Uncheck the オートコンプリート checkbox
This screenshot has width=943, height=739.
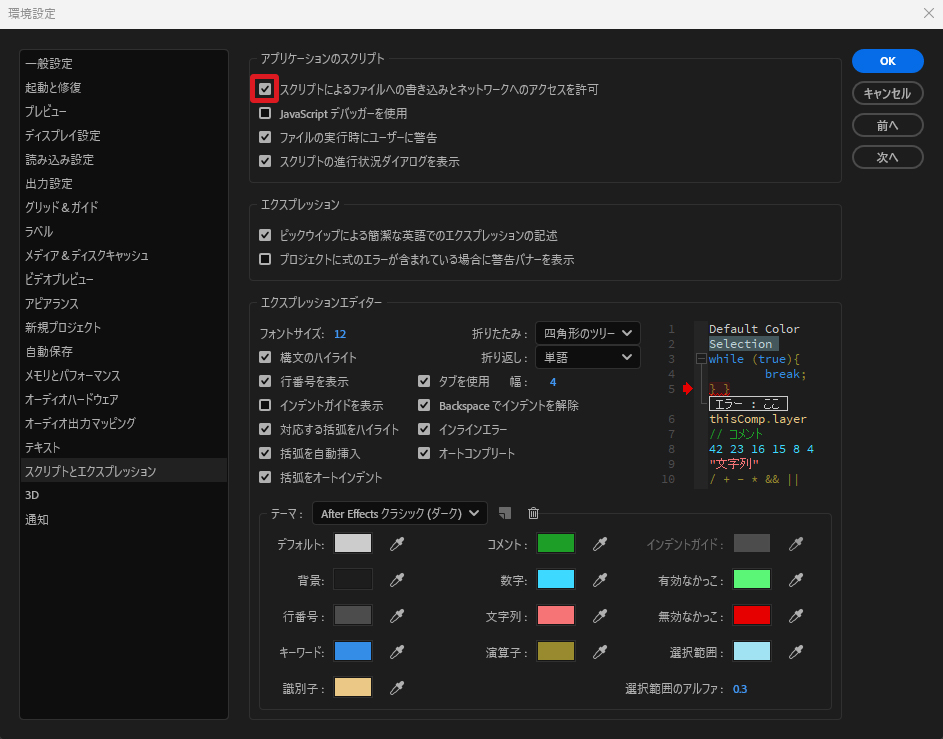pyautogui.click(x=424, y=454)
